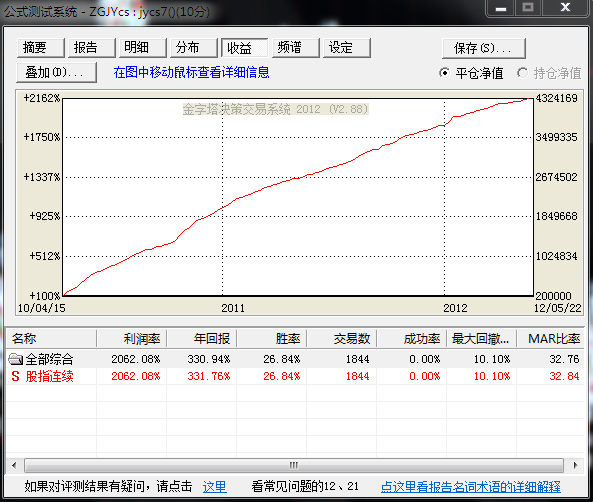Switch to the 明细 tab

pos(143,48)
